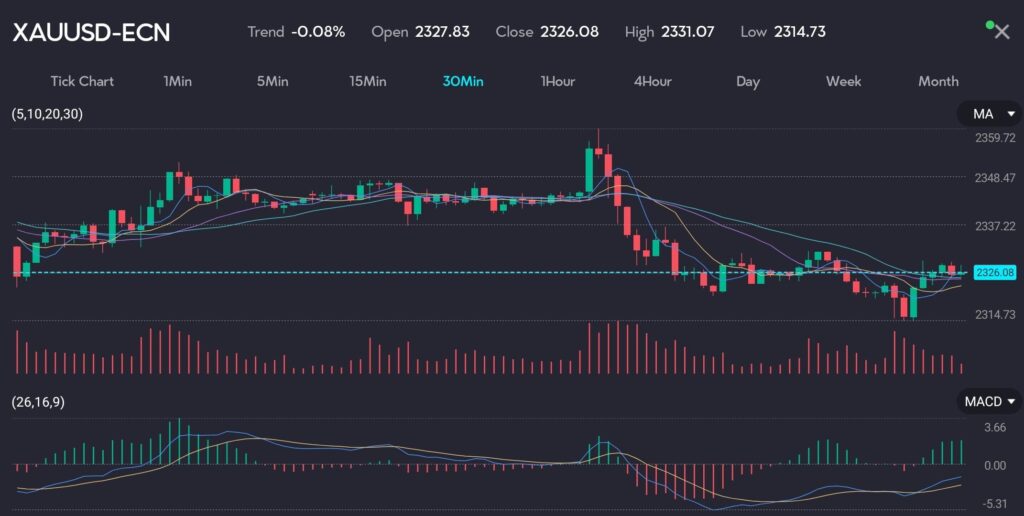Screen dimensions: 1024x516
Task: Click the XAUUSD-ECN symbol title
Action: click(x=91, y=32)
